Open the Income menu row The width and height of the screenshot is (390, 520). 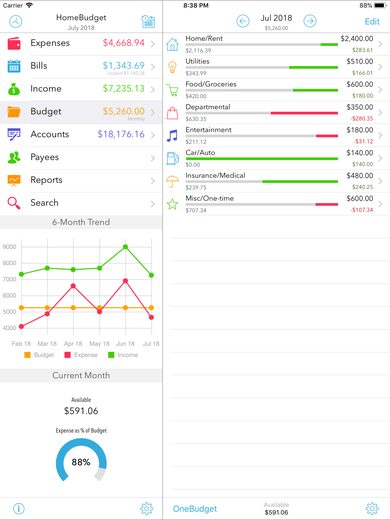(81, 89)
